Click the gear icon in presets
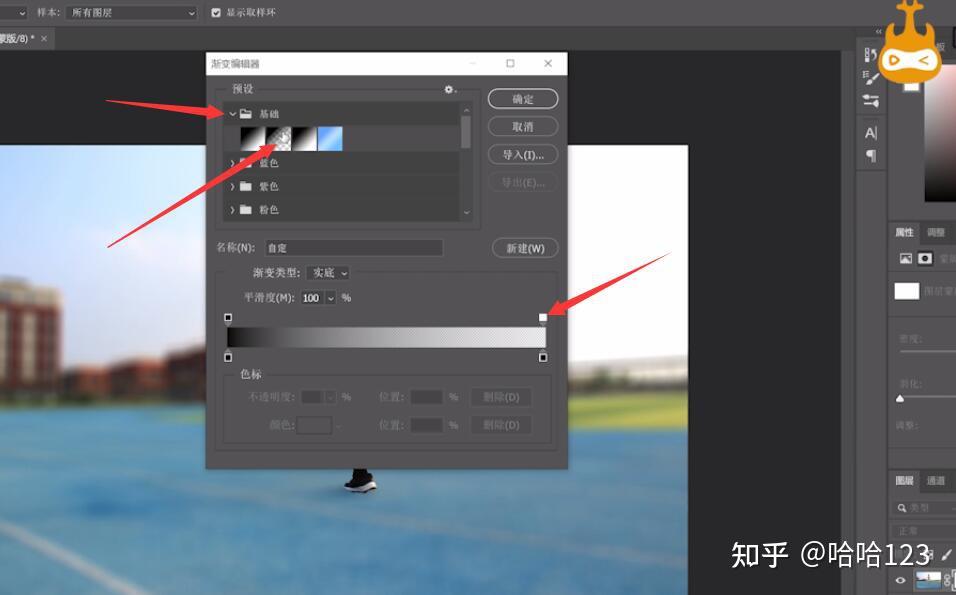 coord(449,89)
